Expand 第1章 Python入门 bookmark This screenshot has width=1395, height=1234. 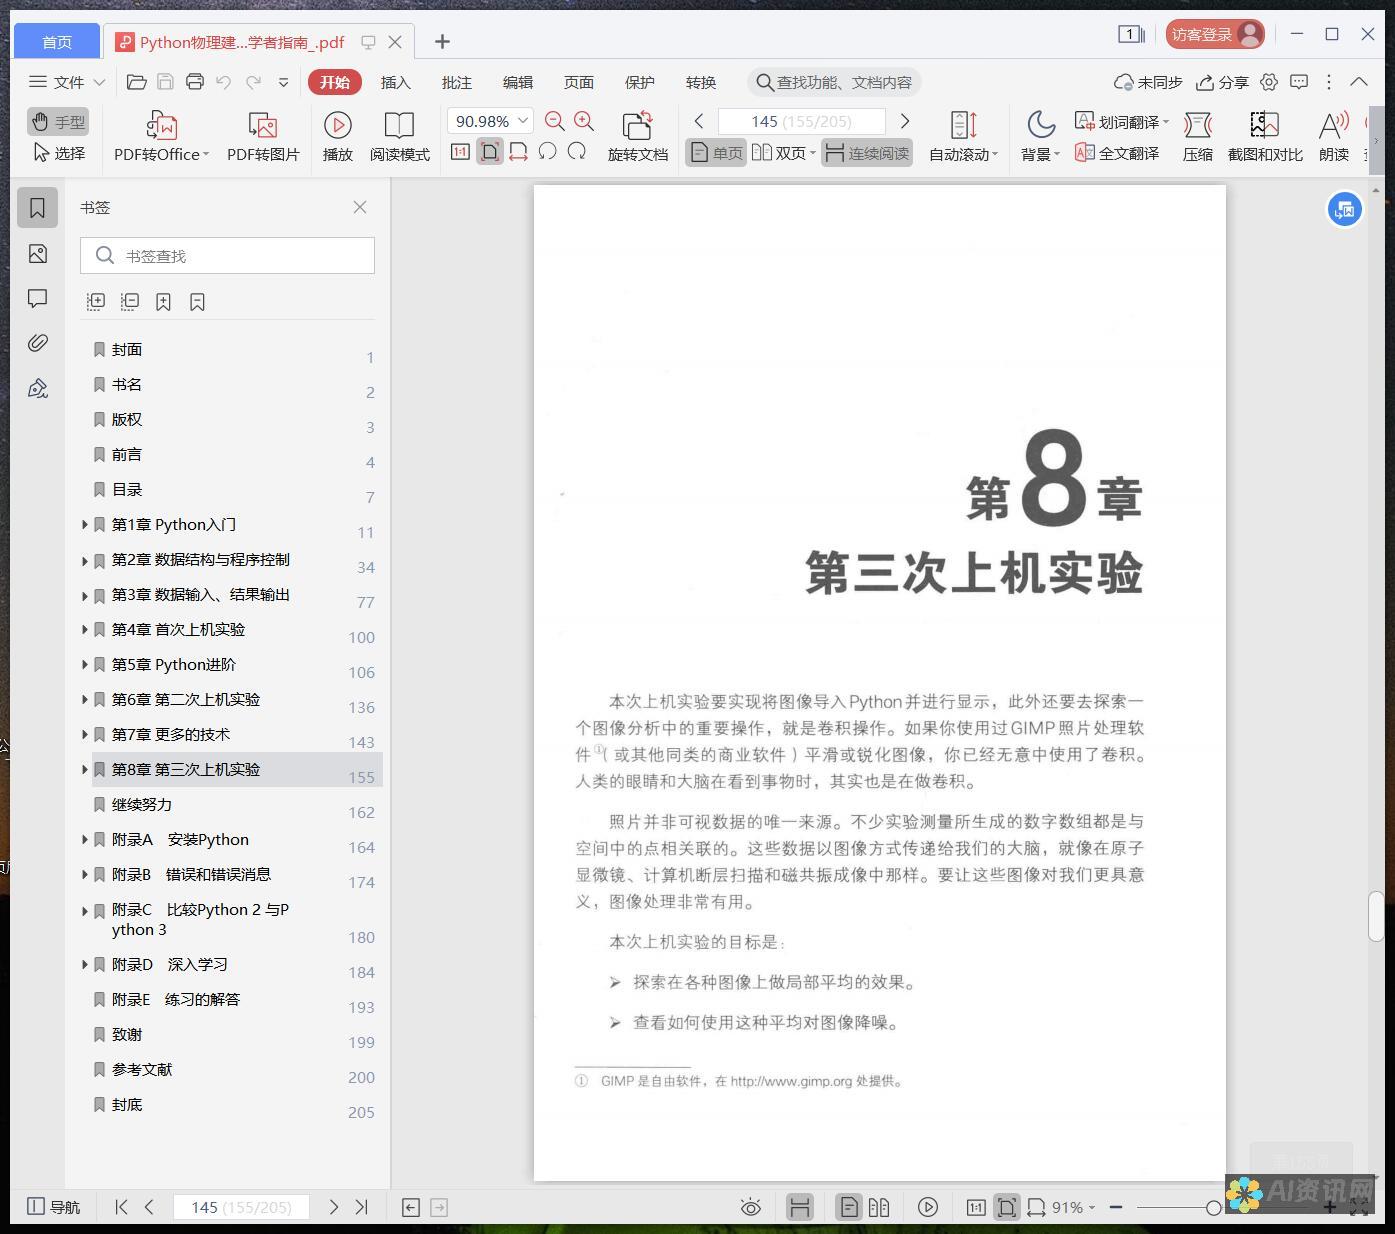click(x=84, y=524)
